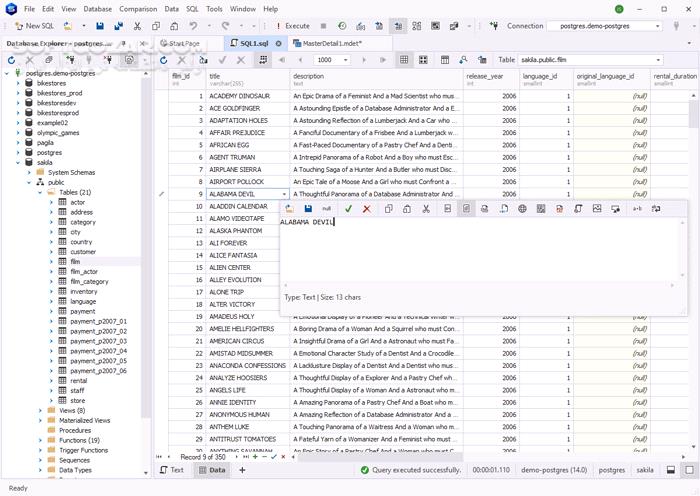Click the Save All icon in the main toolbar
Screen dimensions: 700x496
[x=118, y=26]
